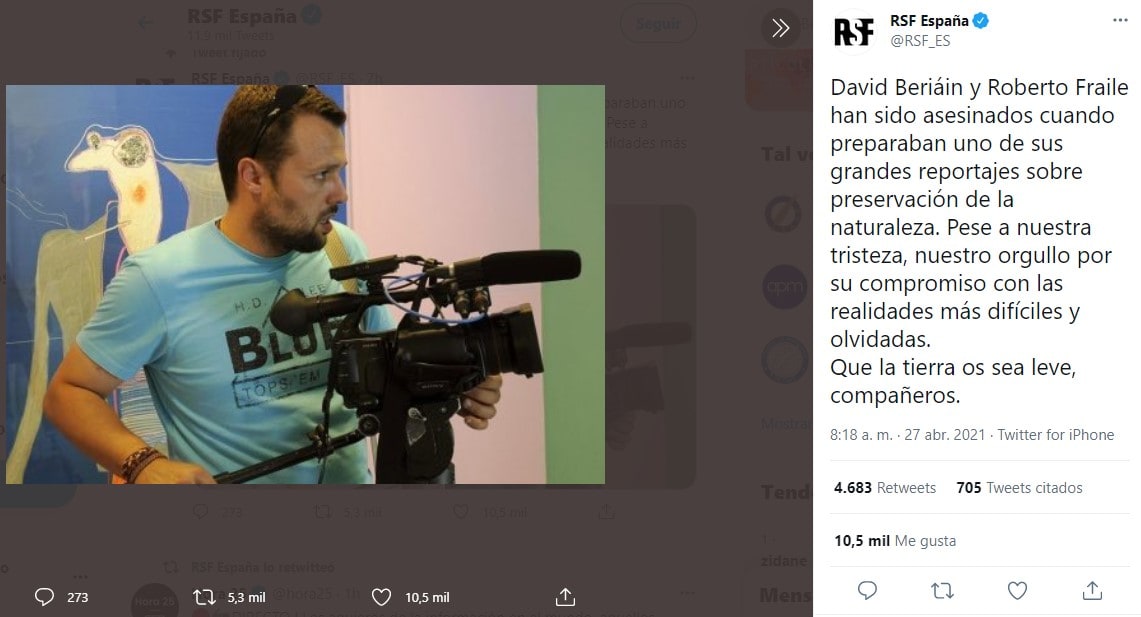Retweet using the side panel retweet icon
The image size is (1141, 617).
[942, 590]
